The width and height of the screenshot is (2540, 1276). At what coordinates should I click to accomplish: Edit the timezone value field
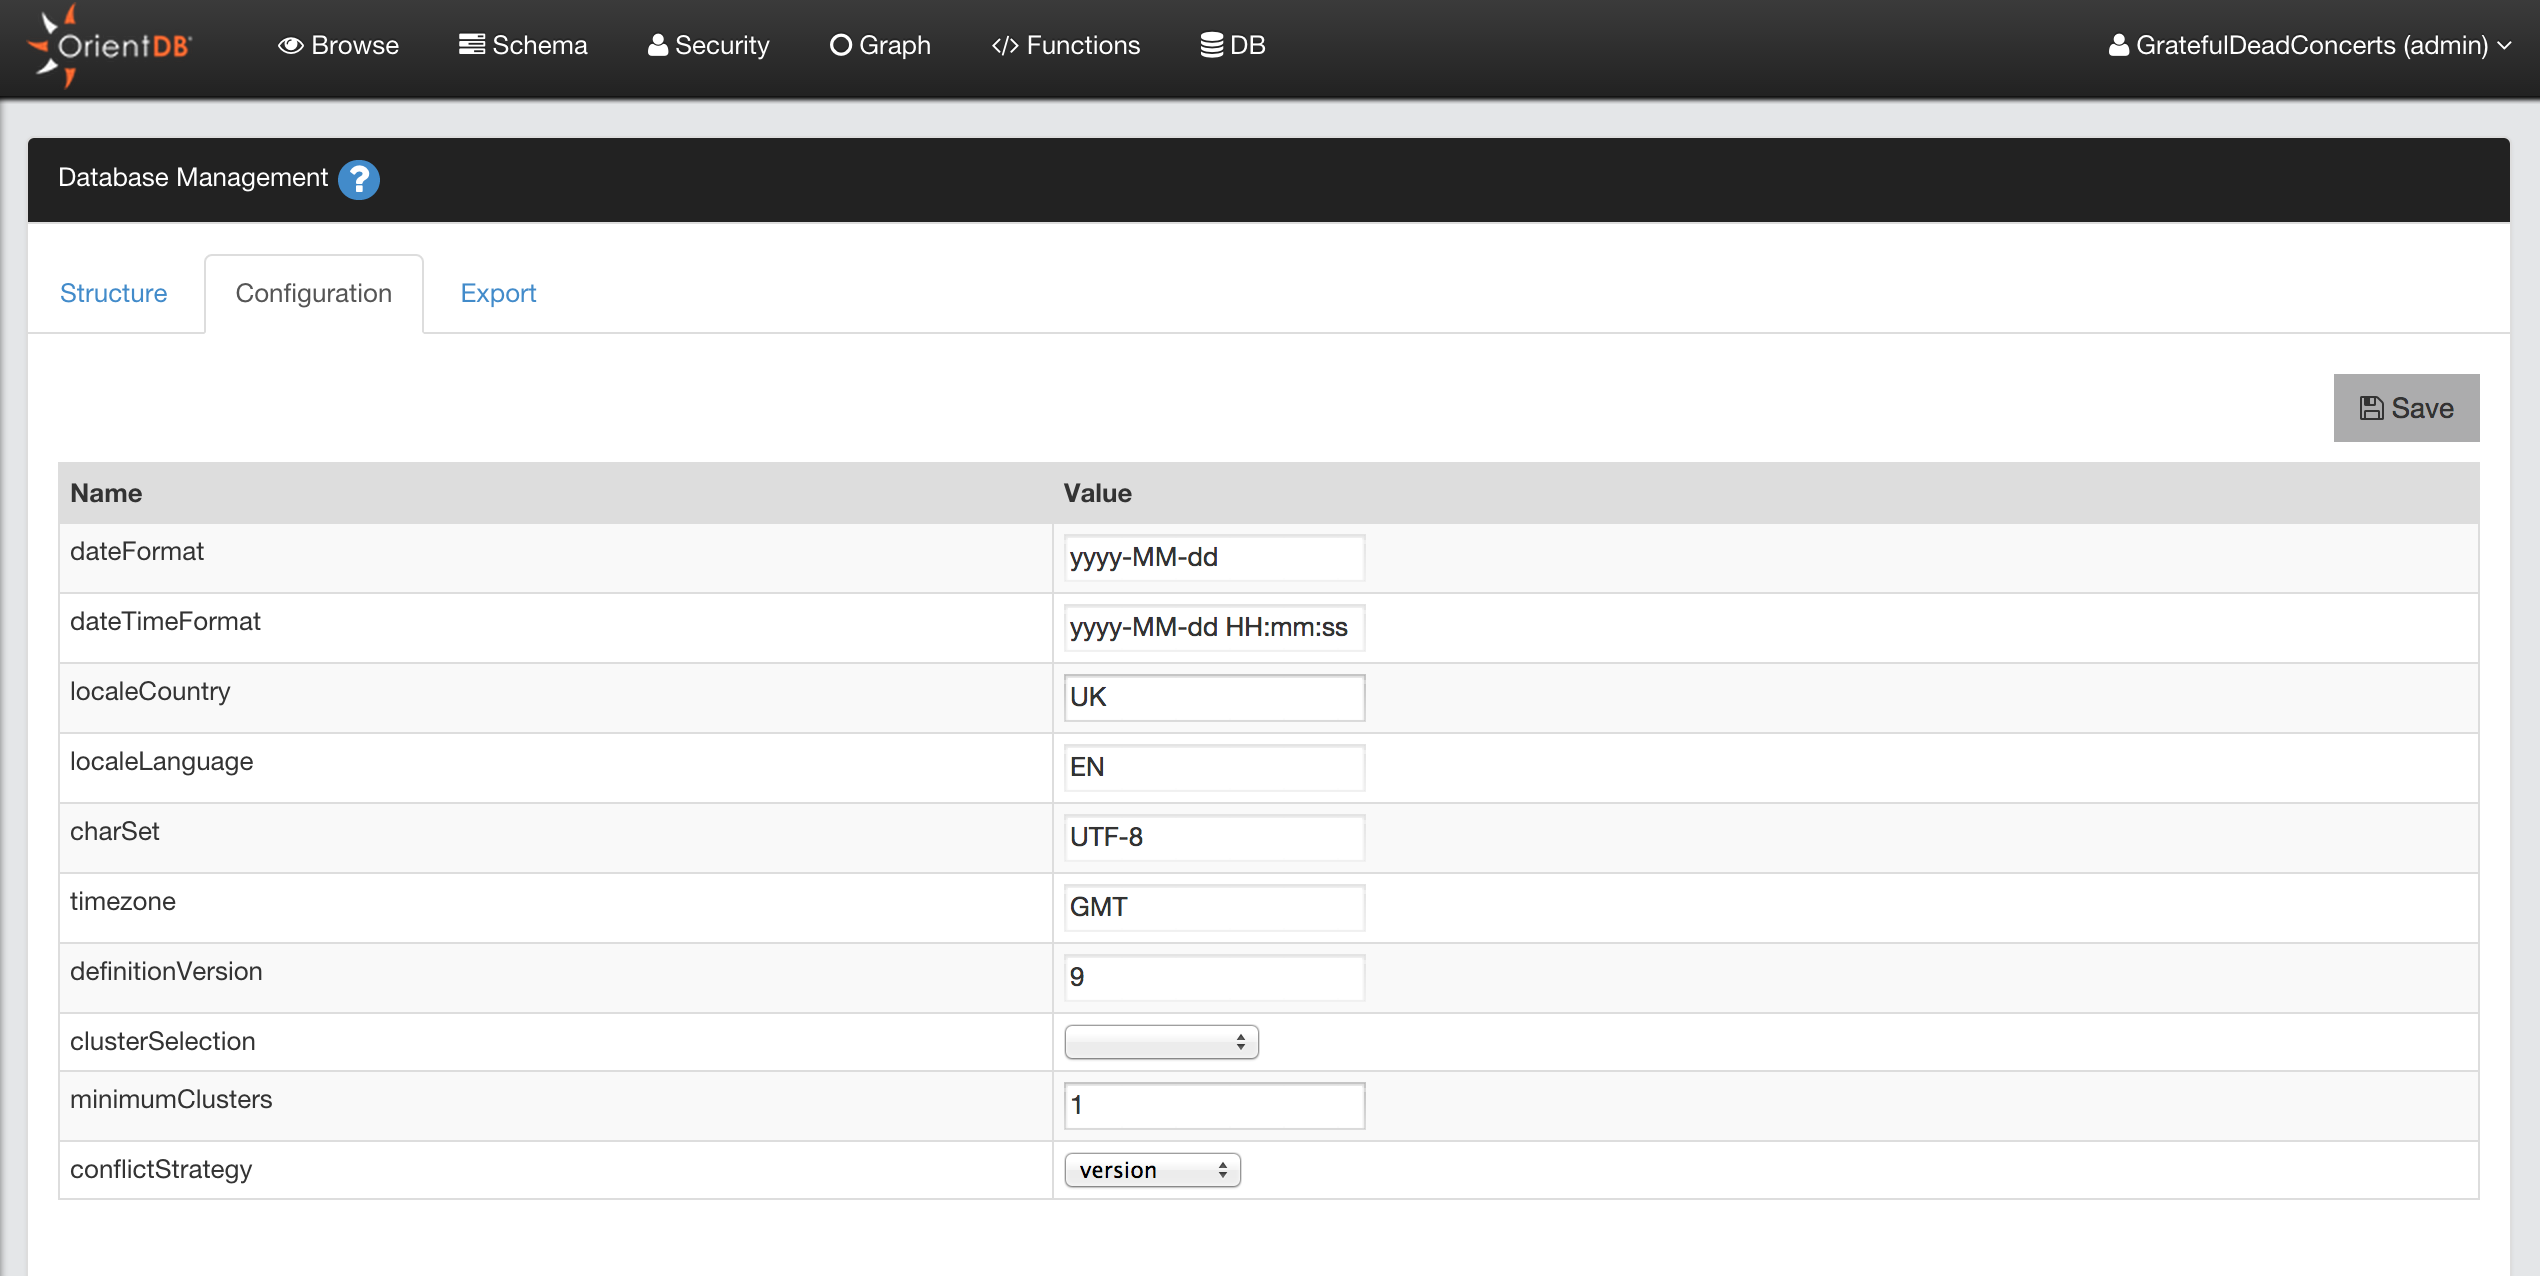click(1214, 907)
